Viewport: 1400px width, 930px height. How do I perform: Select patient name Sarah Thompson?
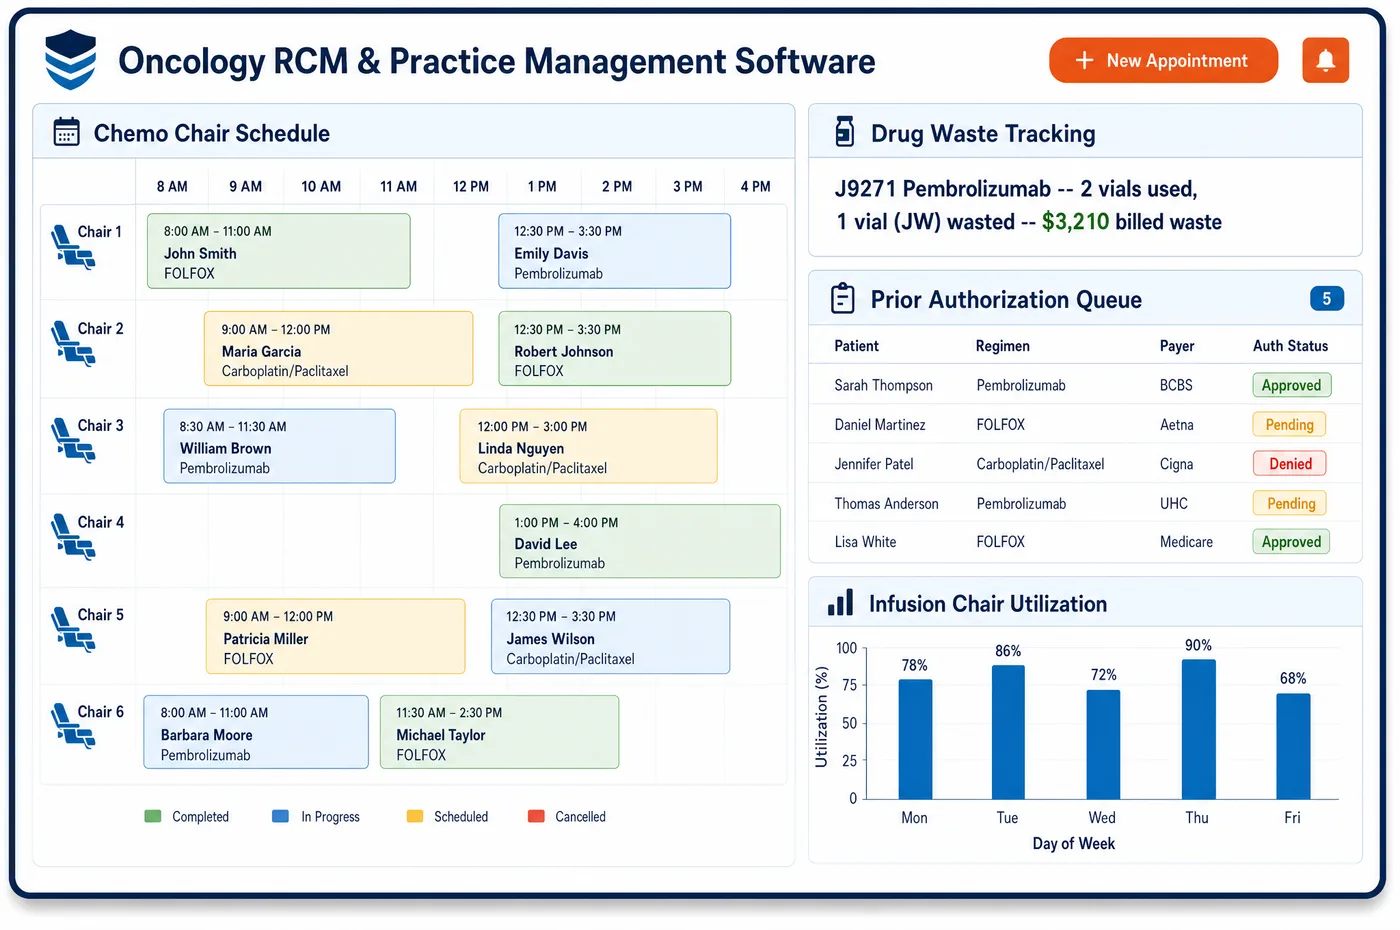[x=883, y=385]
